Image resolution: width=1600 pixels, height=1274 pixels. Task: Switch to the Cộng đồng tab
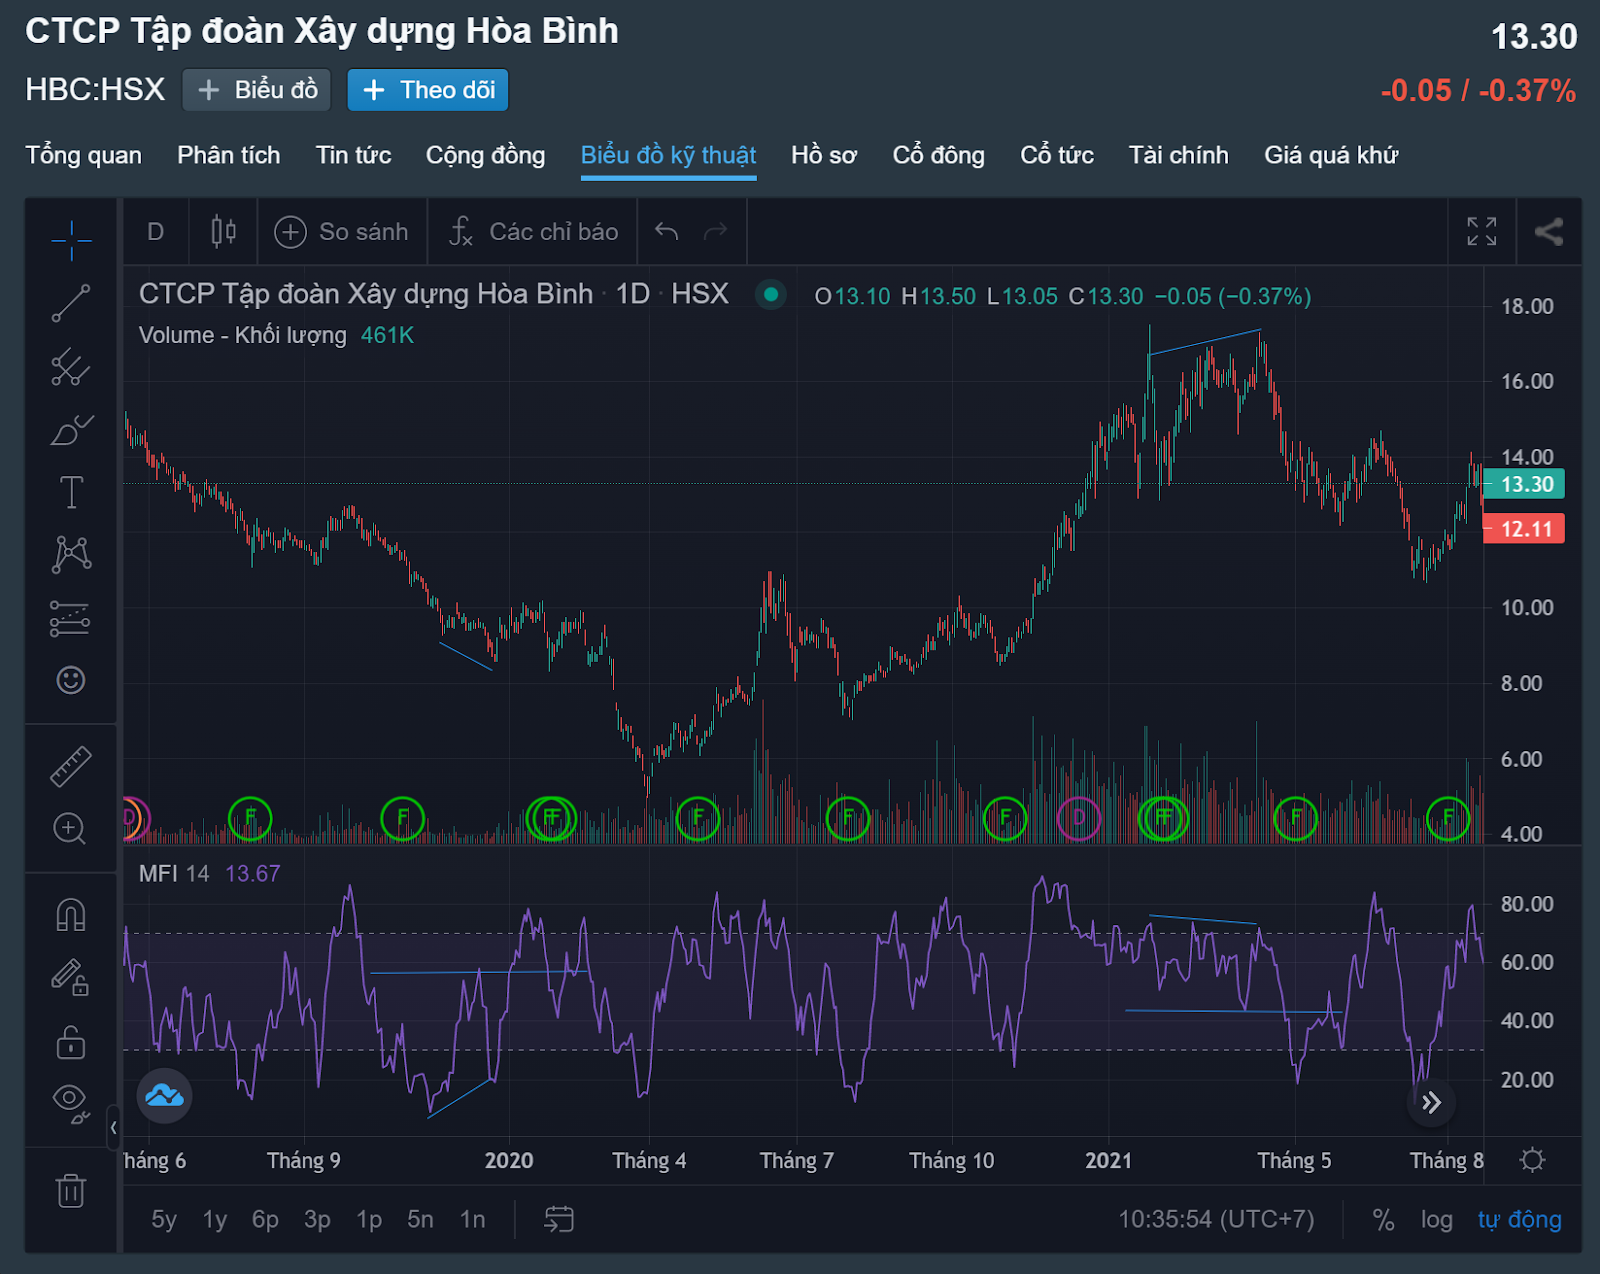coord(486,155)
